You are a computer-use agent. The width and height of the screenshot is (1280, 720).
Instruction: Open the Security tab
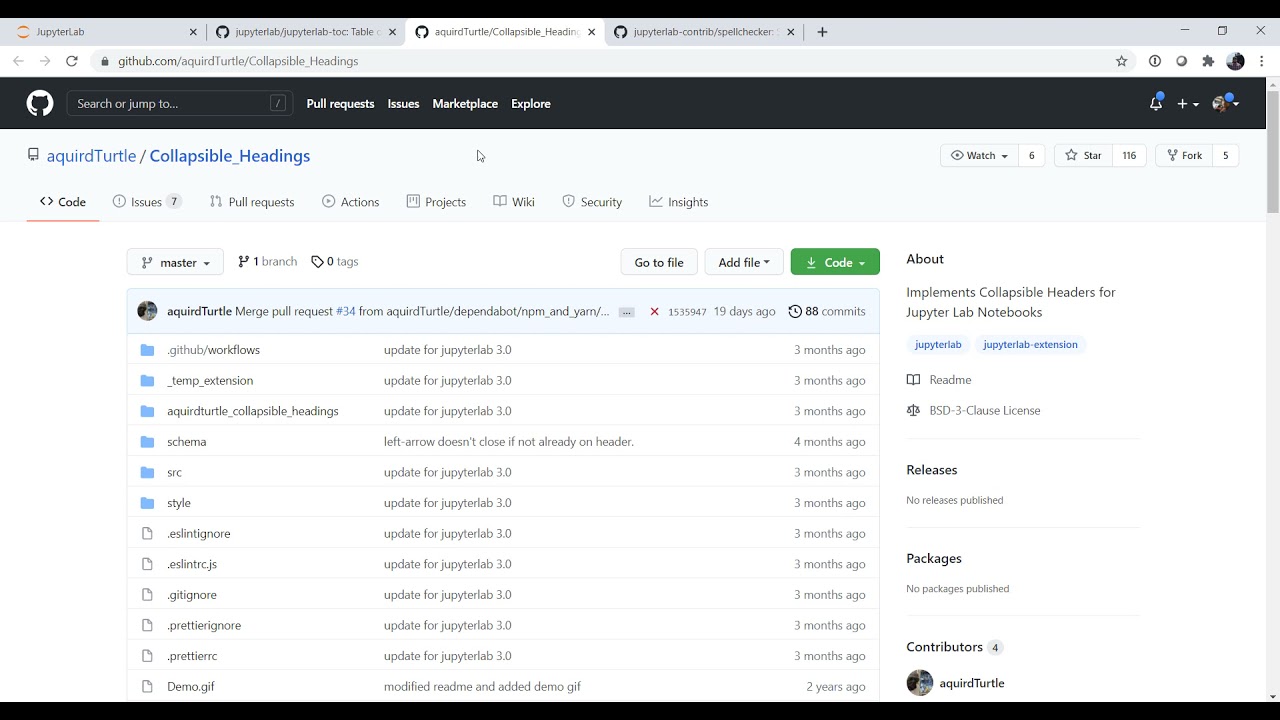[x=592, y=202]
